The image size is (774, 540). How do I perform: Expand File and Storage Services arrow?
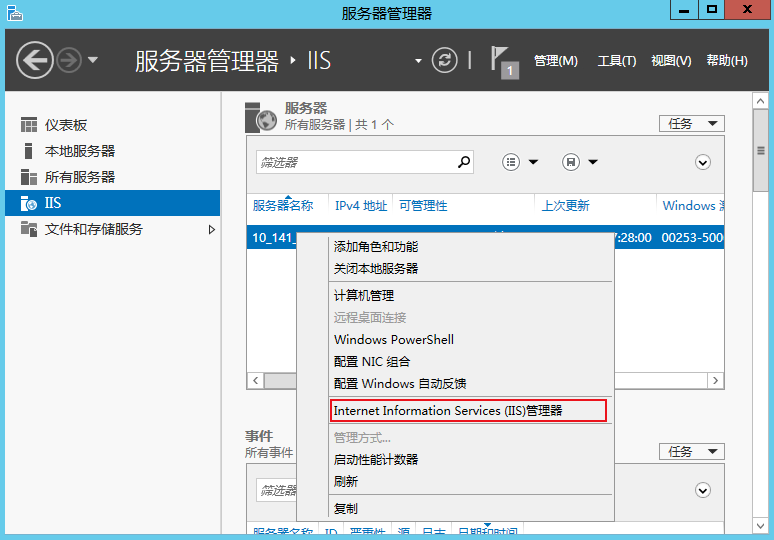pyautogui.click(x=211, y=229)
